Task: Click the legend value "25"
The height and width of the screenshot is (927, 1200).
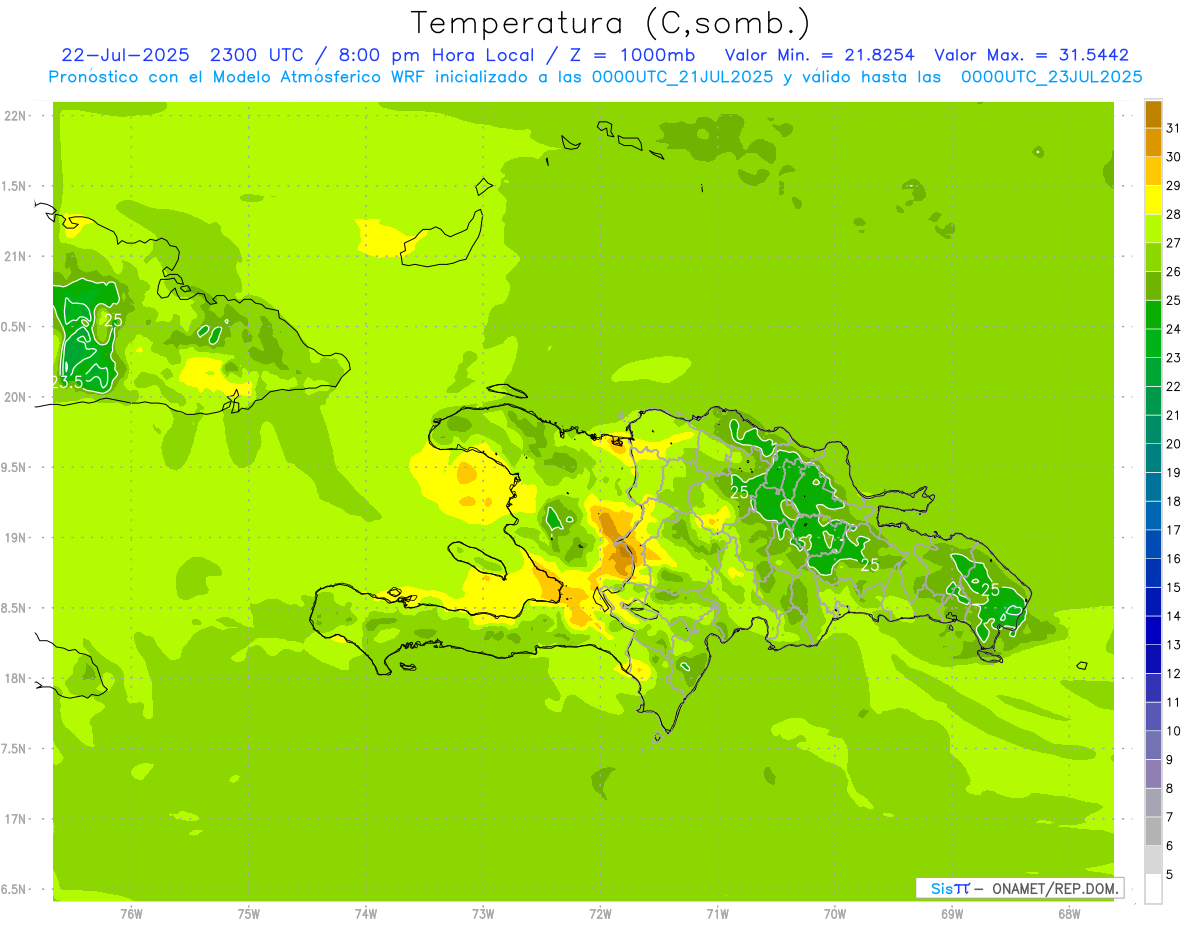Action: click(1174, 300)
